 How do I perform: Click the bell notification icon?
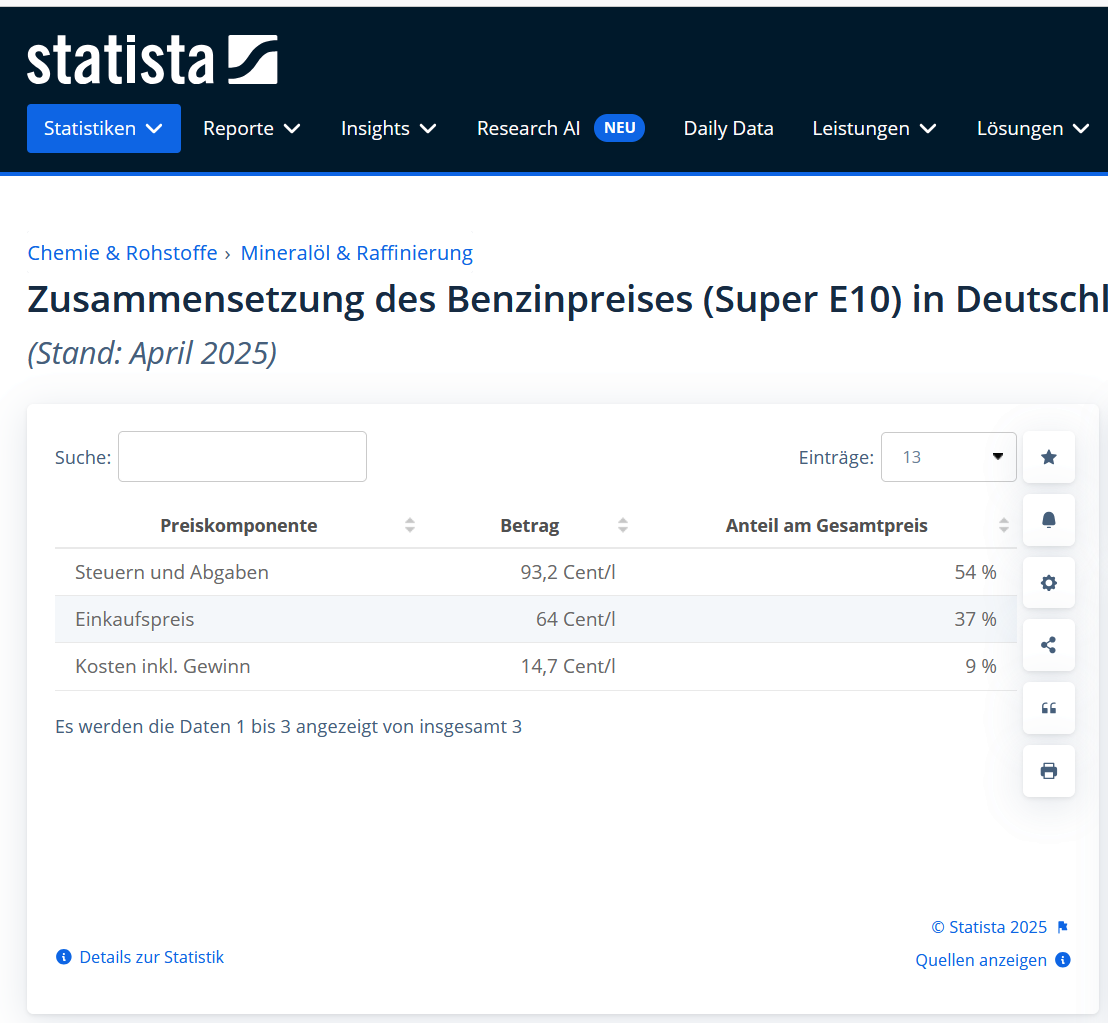(1049, 520)
